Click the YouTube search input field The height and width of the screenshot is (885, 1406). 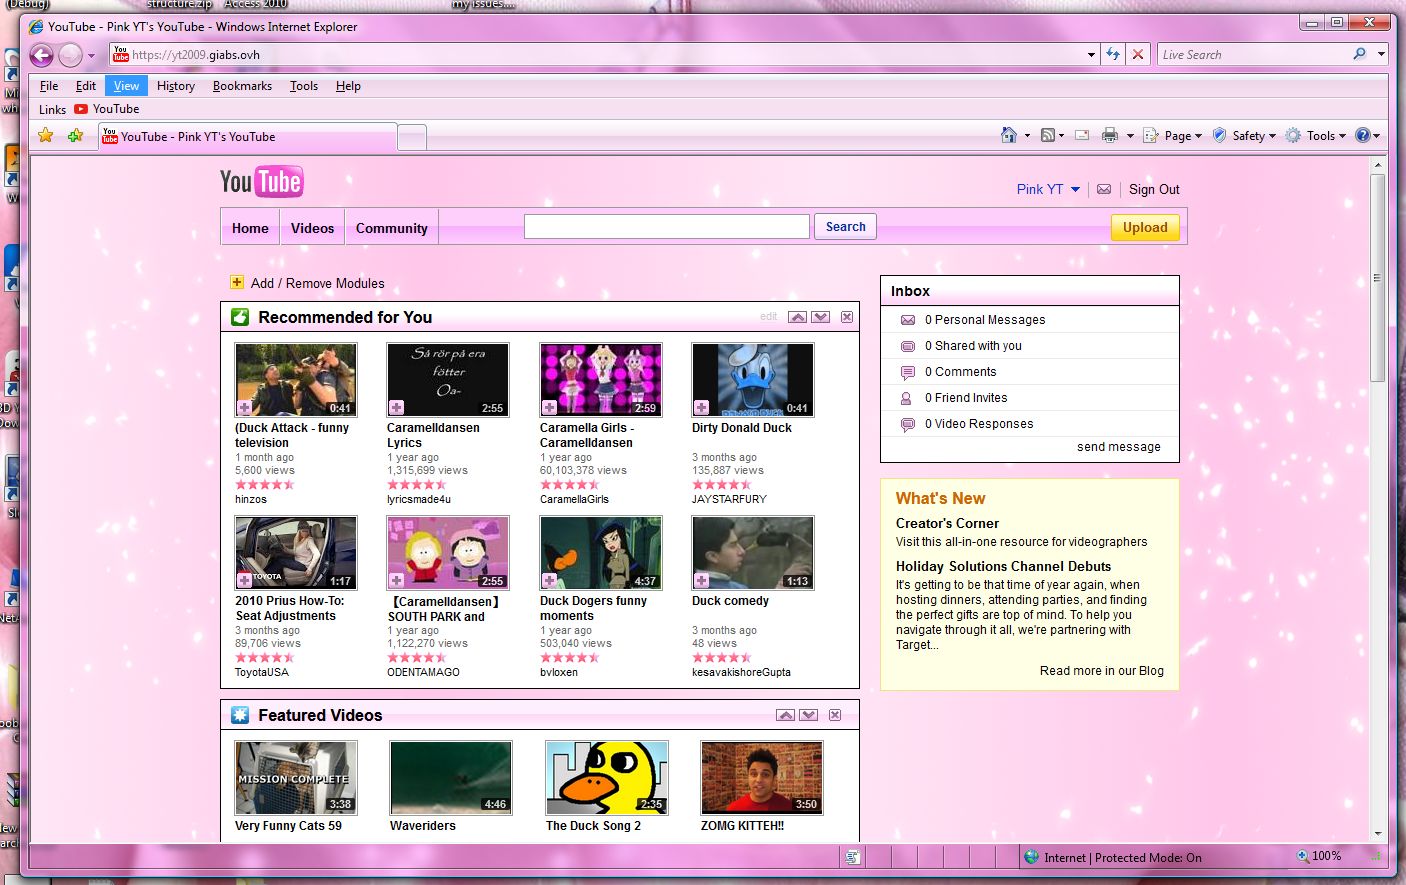pyautogui.click(x=667, y=227)
